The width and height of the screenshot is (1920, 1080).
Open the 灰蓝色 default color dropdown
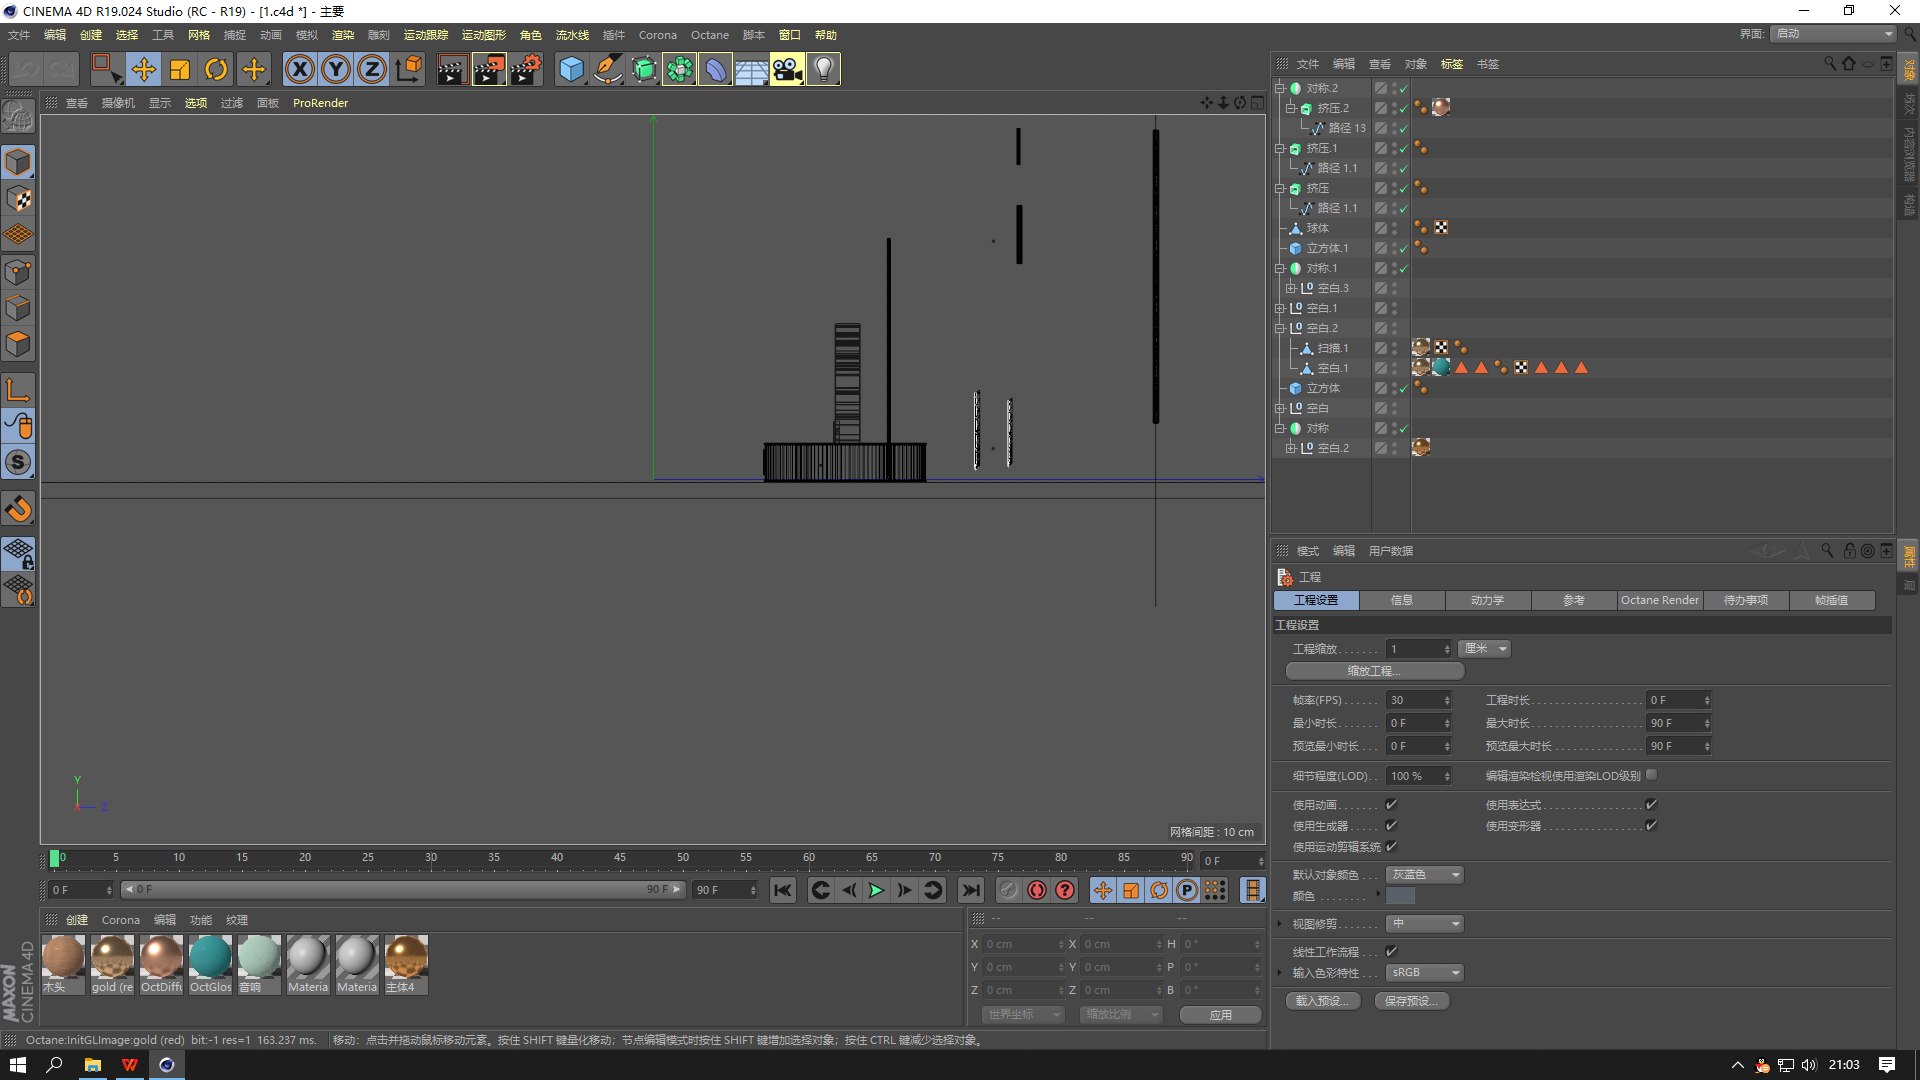point(1425,874)
